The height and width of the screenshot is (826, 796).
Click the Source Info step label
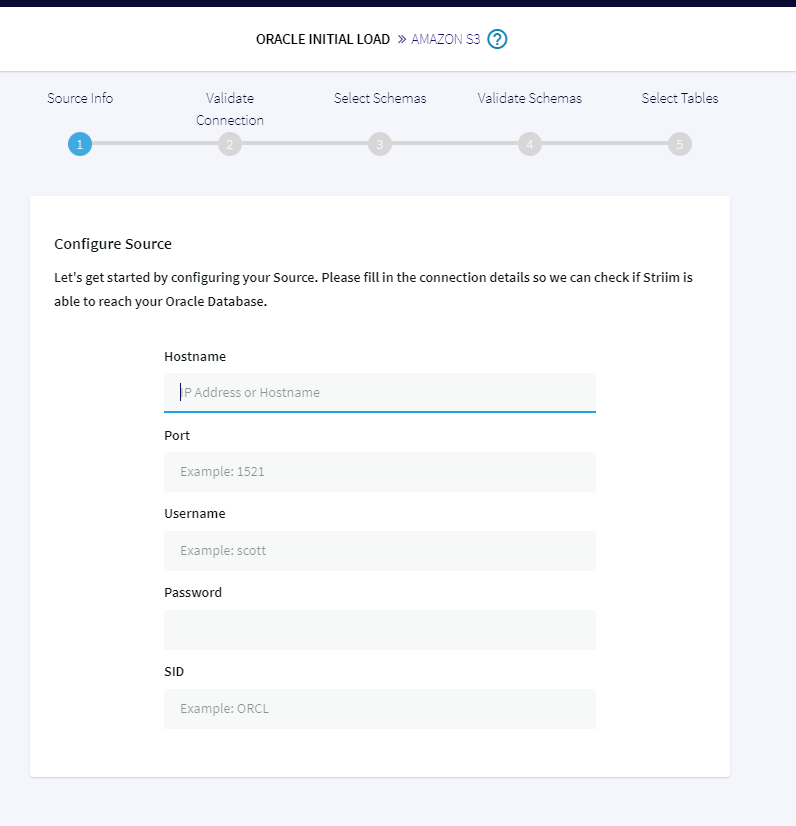[x=80, y=98]
